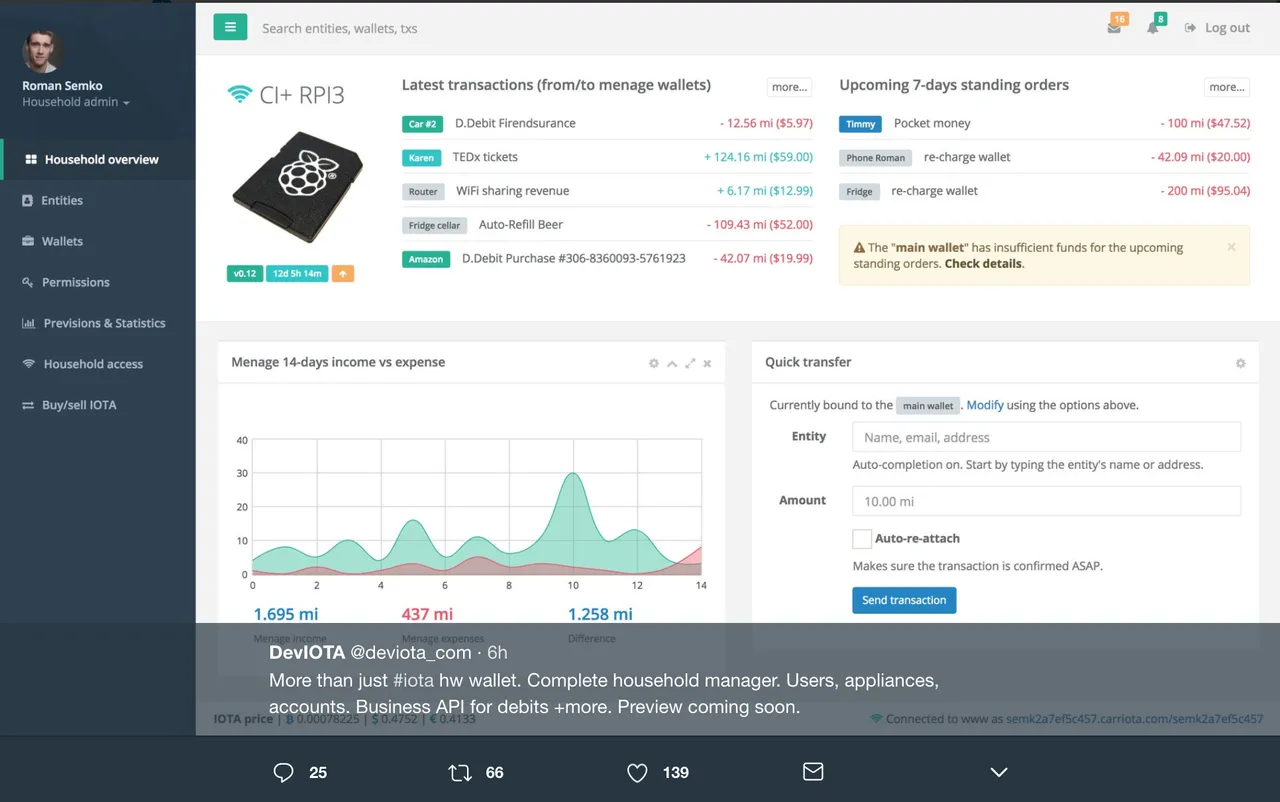This screenshot has height=802, width=1280.
Task: Click the retweet icon
Action: pos(460,772)
